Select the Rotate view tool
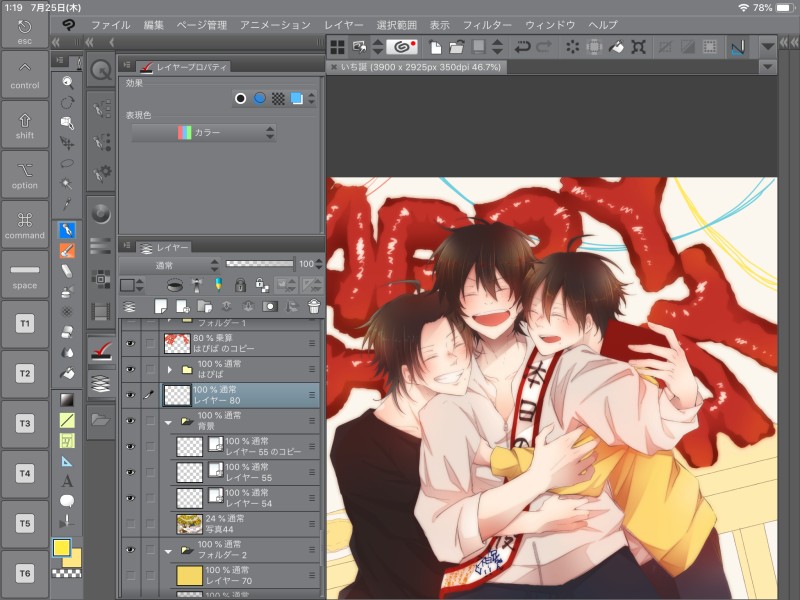 pos(67,103)
